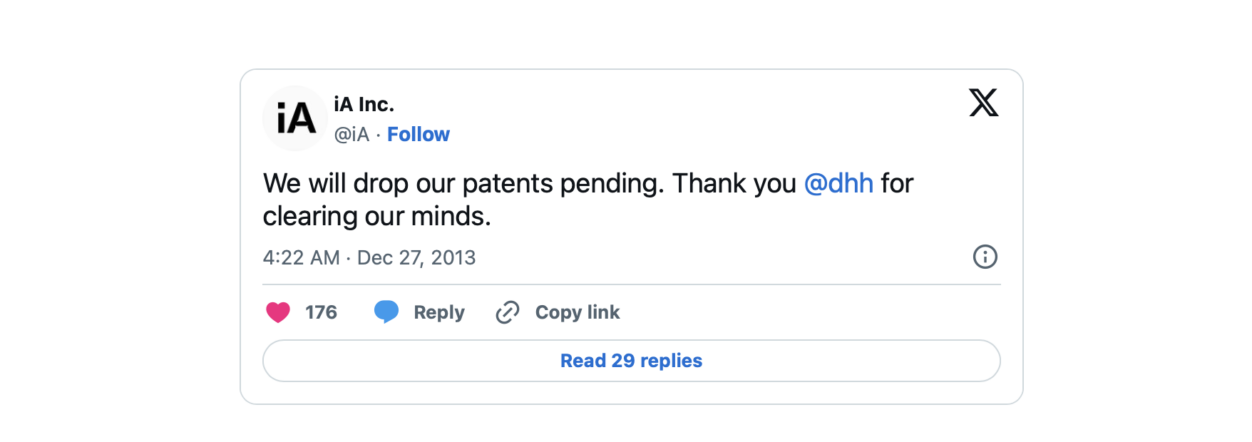Viewport: 1252px width, 442px height.
Task: Click the 176 likes count
Action: pos(321,312)
